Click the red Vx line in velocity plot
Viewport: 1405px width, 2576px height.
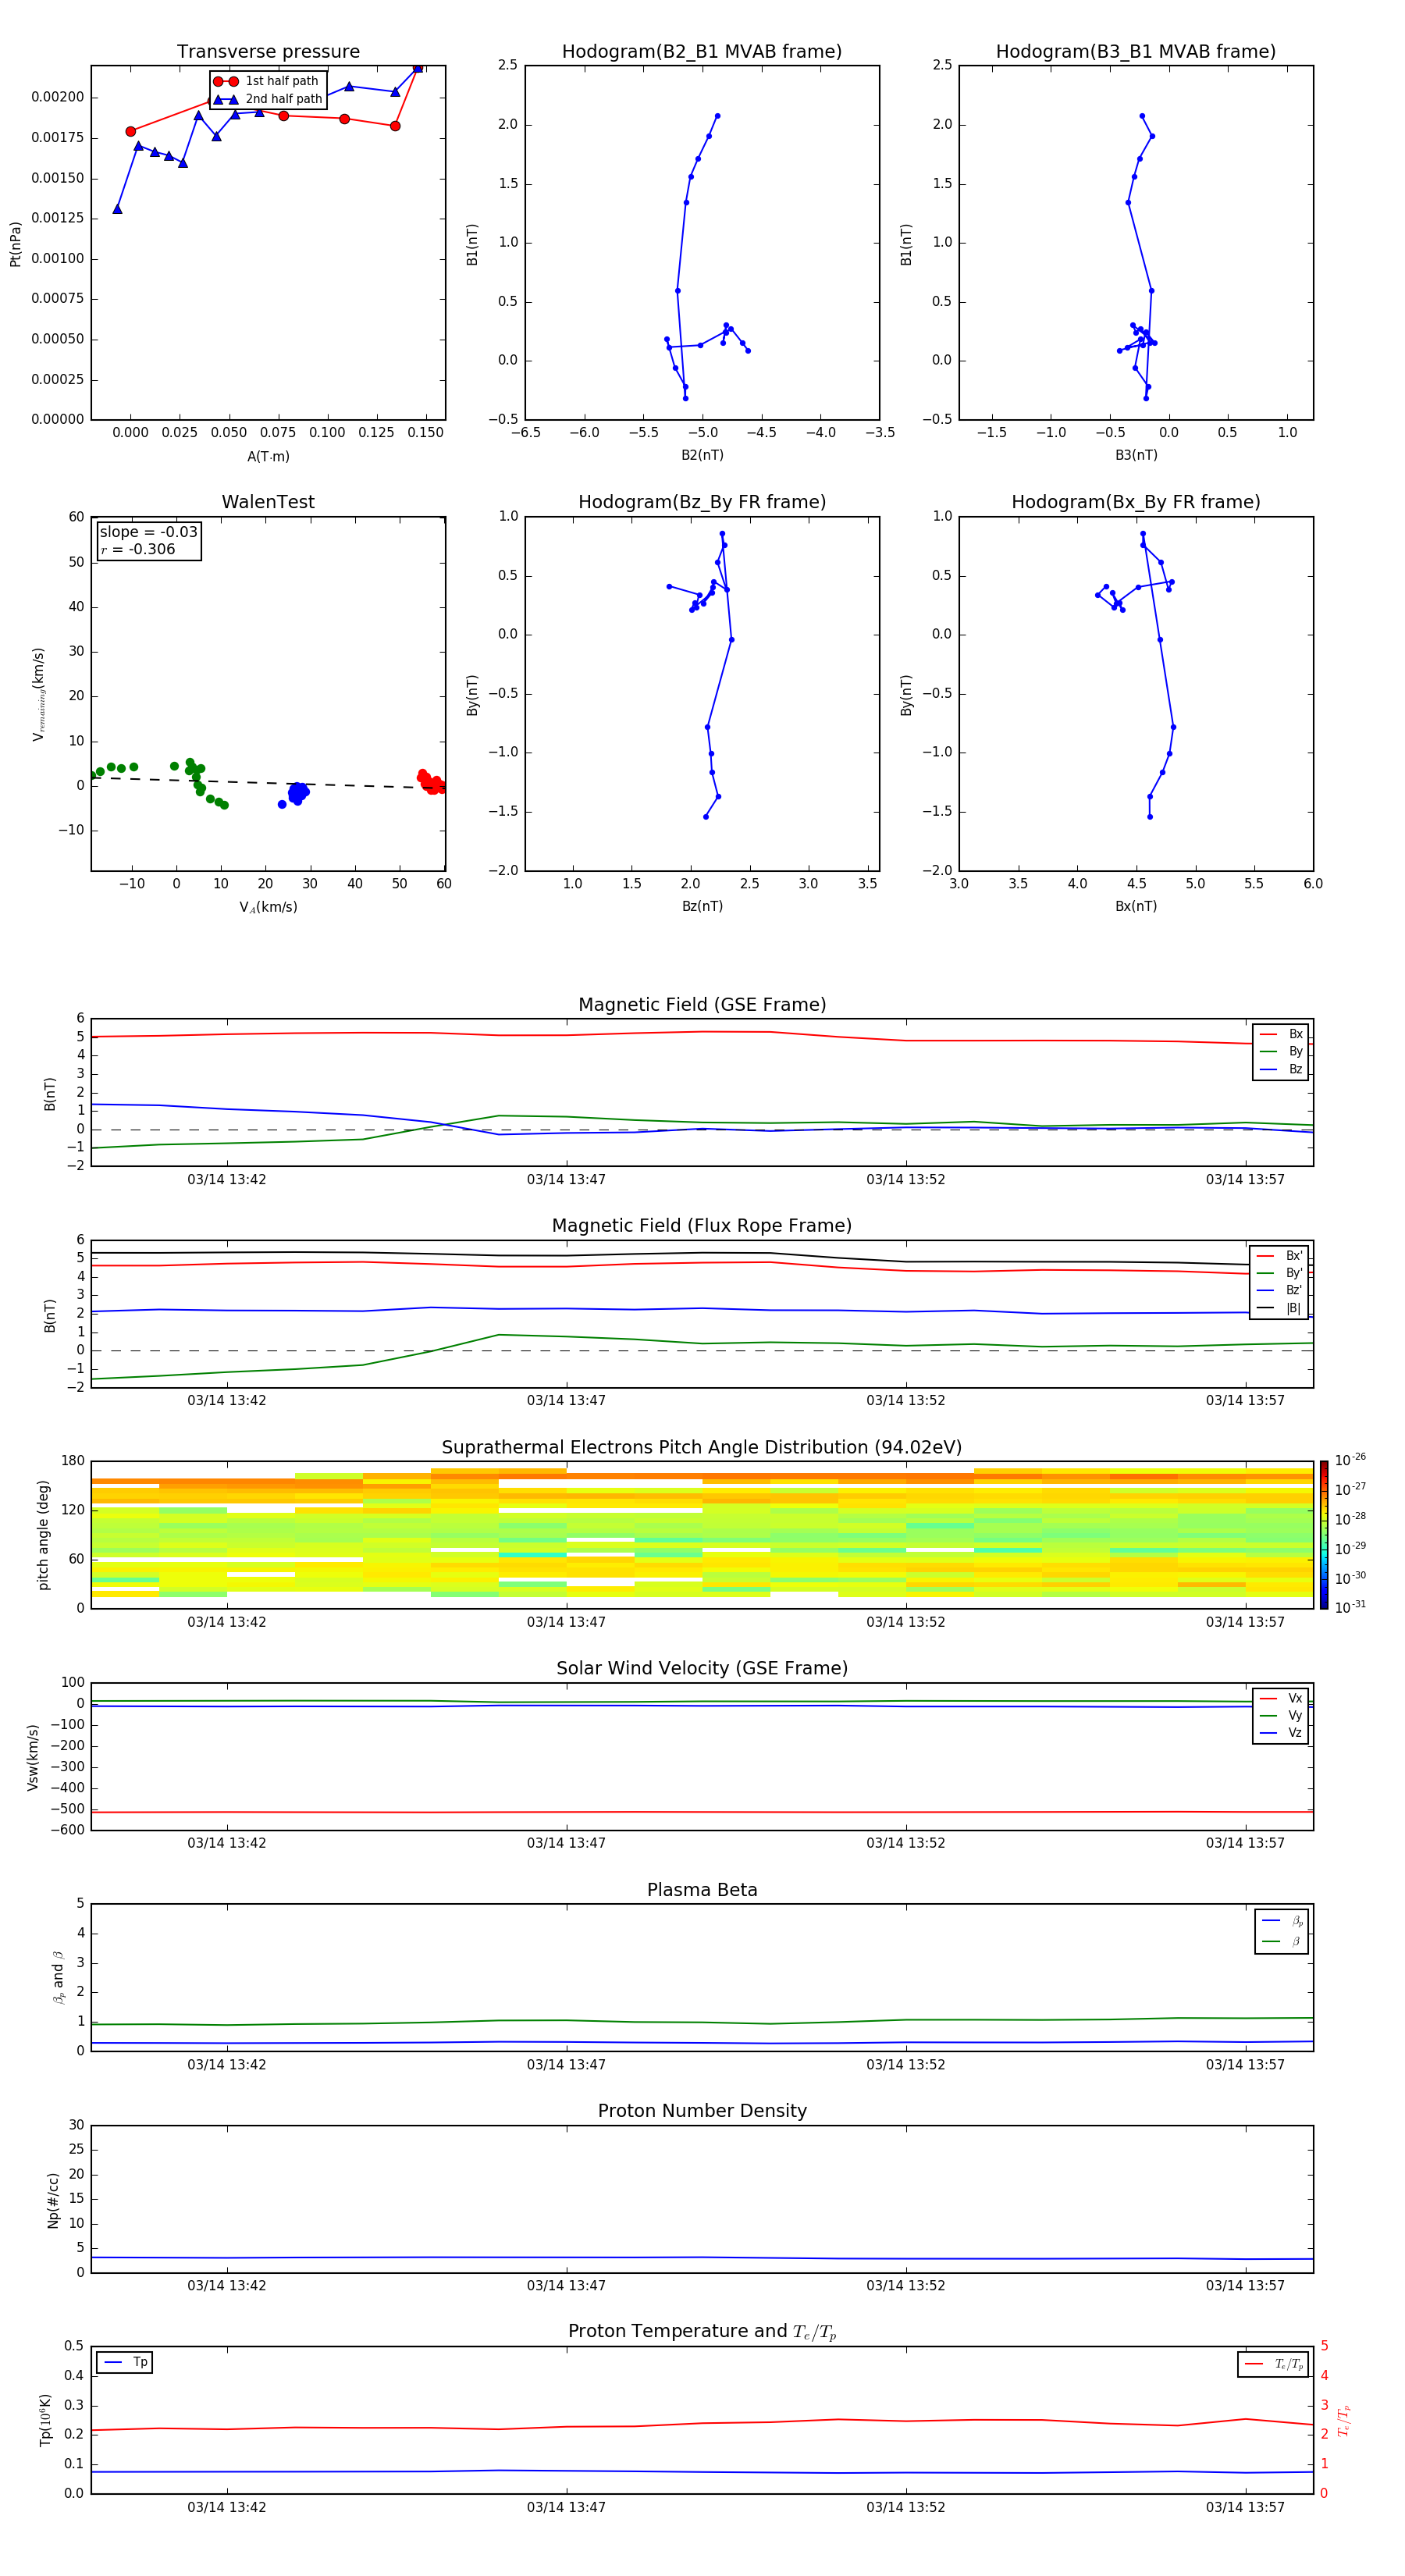coord(702,1812)
